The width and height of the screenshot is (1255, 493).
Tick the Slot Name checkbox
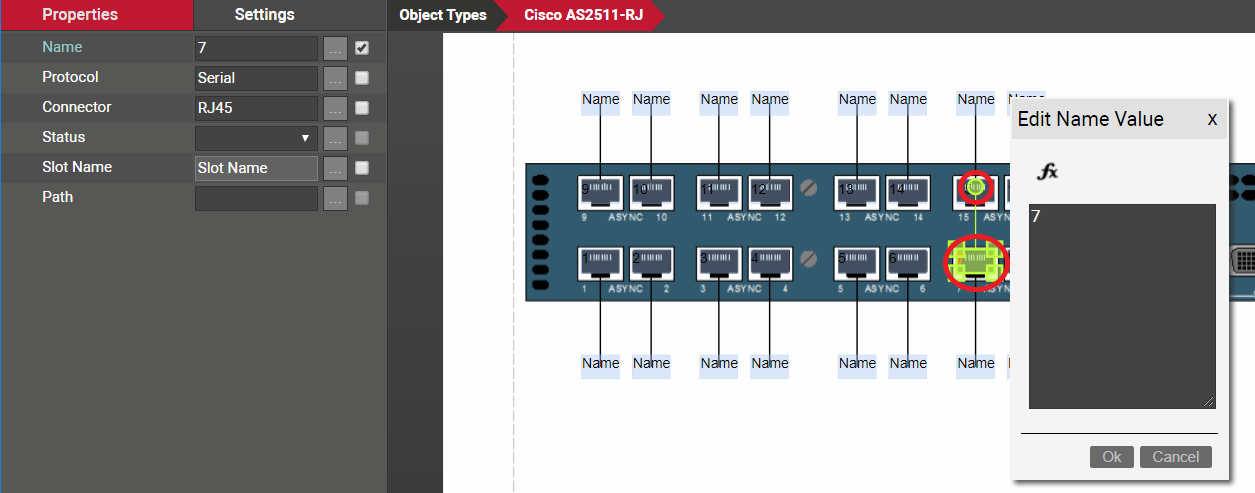(x=362, y=168)
